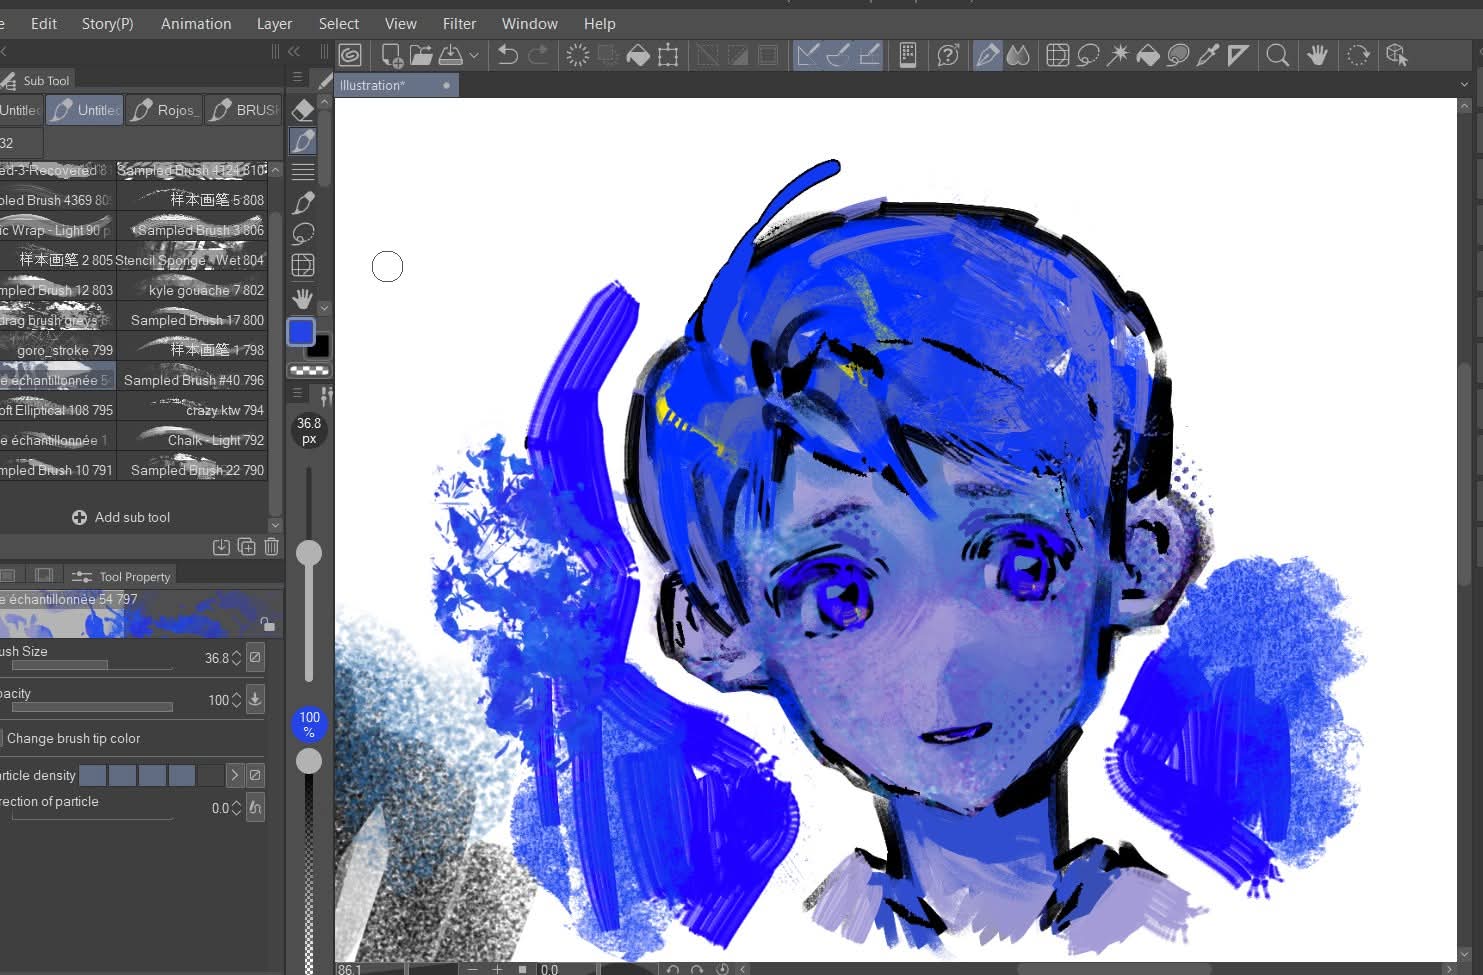The image size is (1483, 975).
Task: Open the Story(P) menu
Action: point(108,23)
